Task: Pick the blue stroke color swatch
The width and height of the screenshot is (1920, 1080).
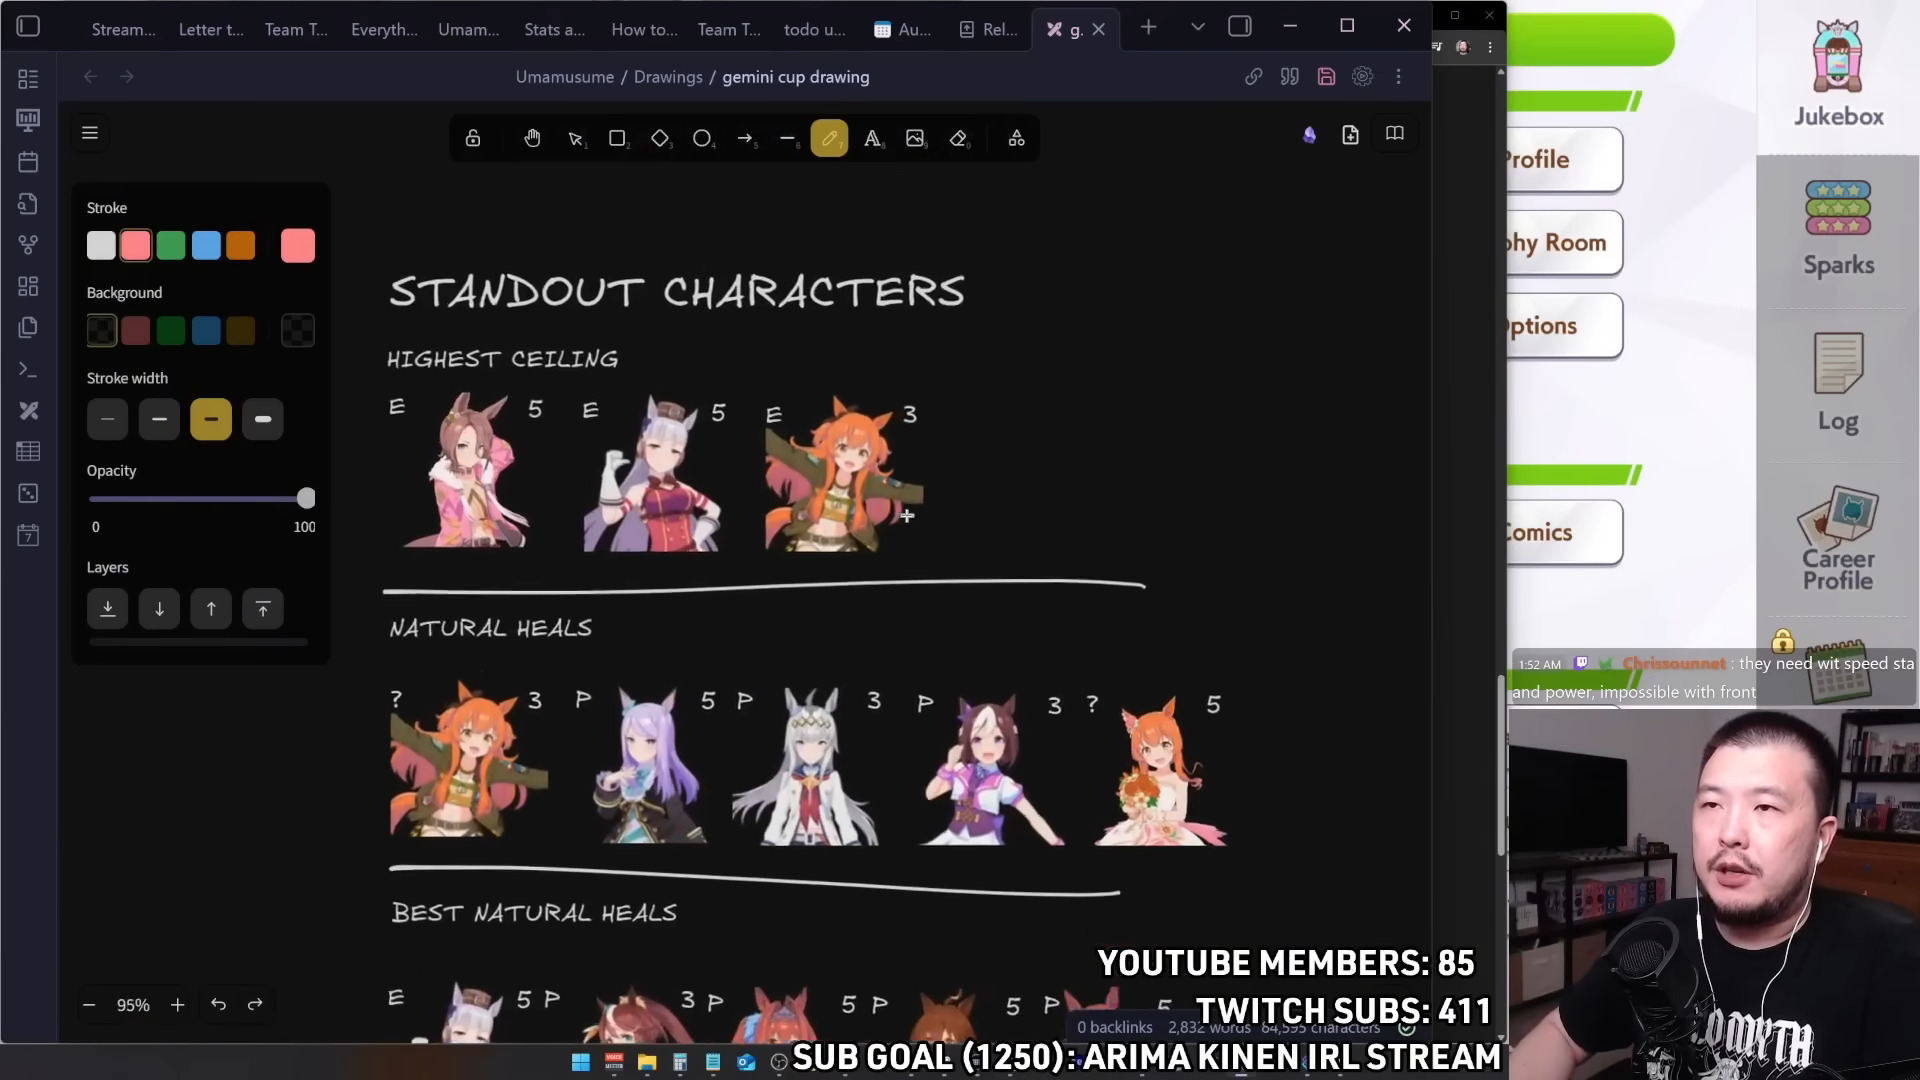Action: 206,246
